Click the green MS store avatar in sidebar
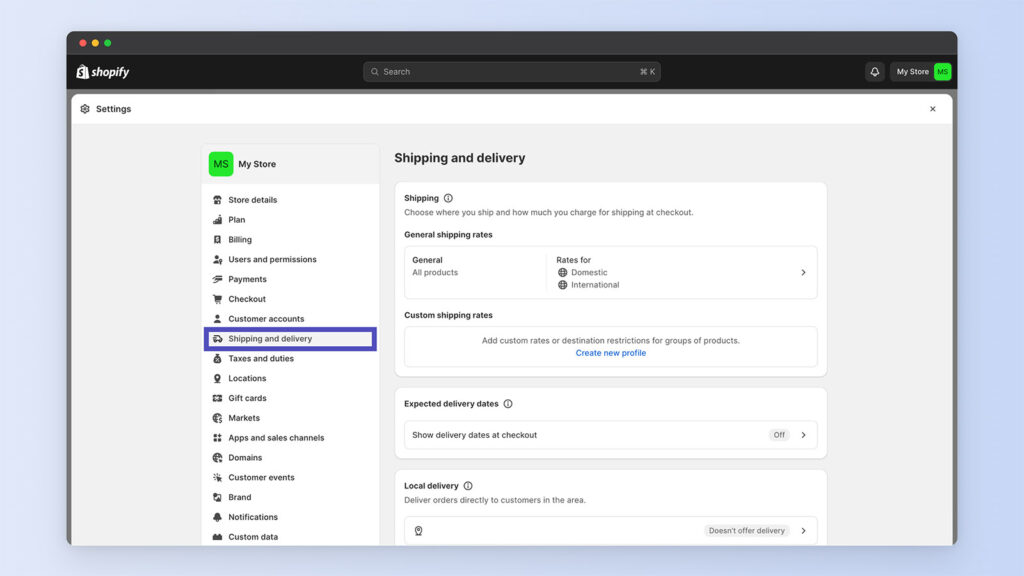The width and height of the screenshot is (1024, 576). 221,164
